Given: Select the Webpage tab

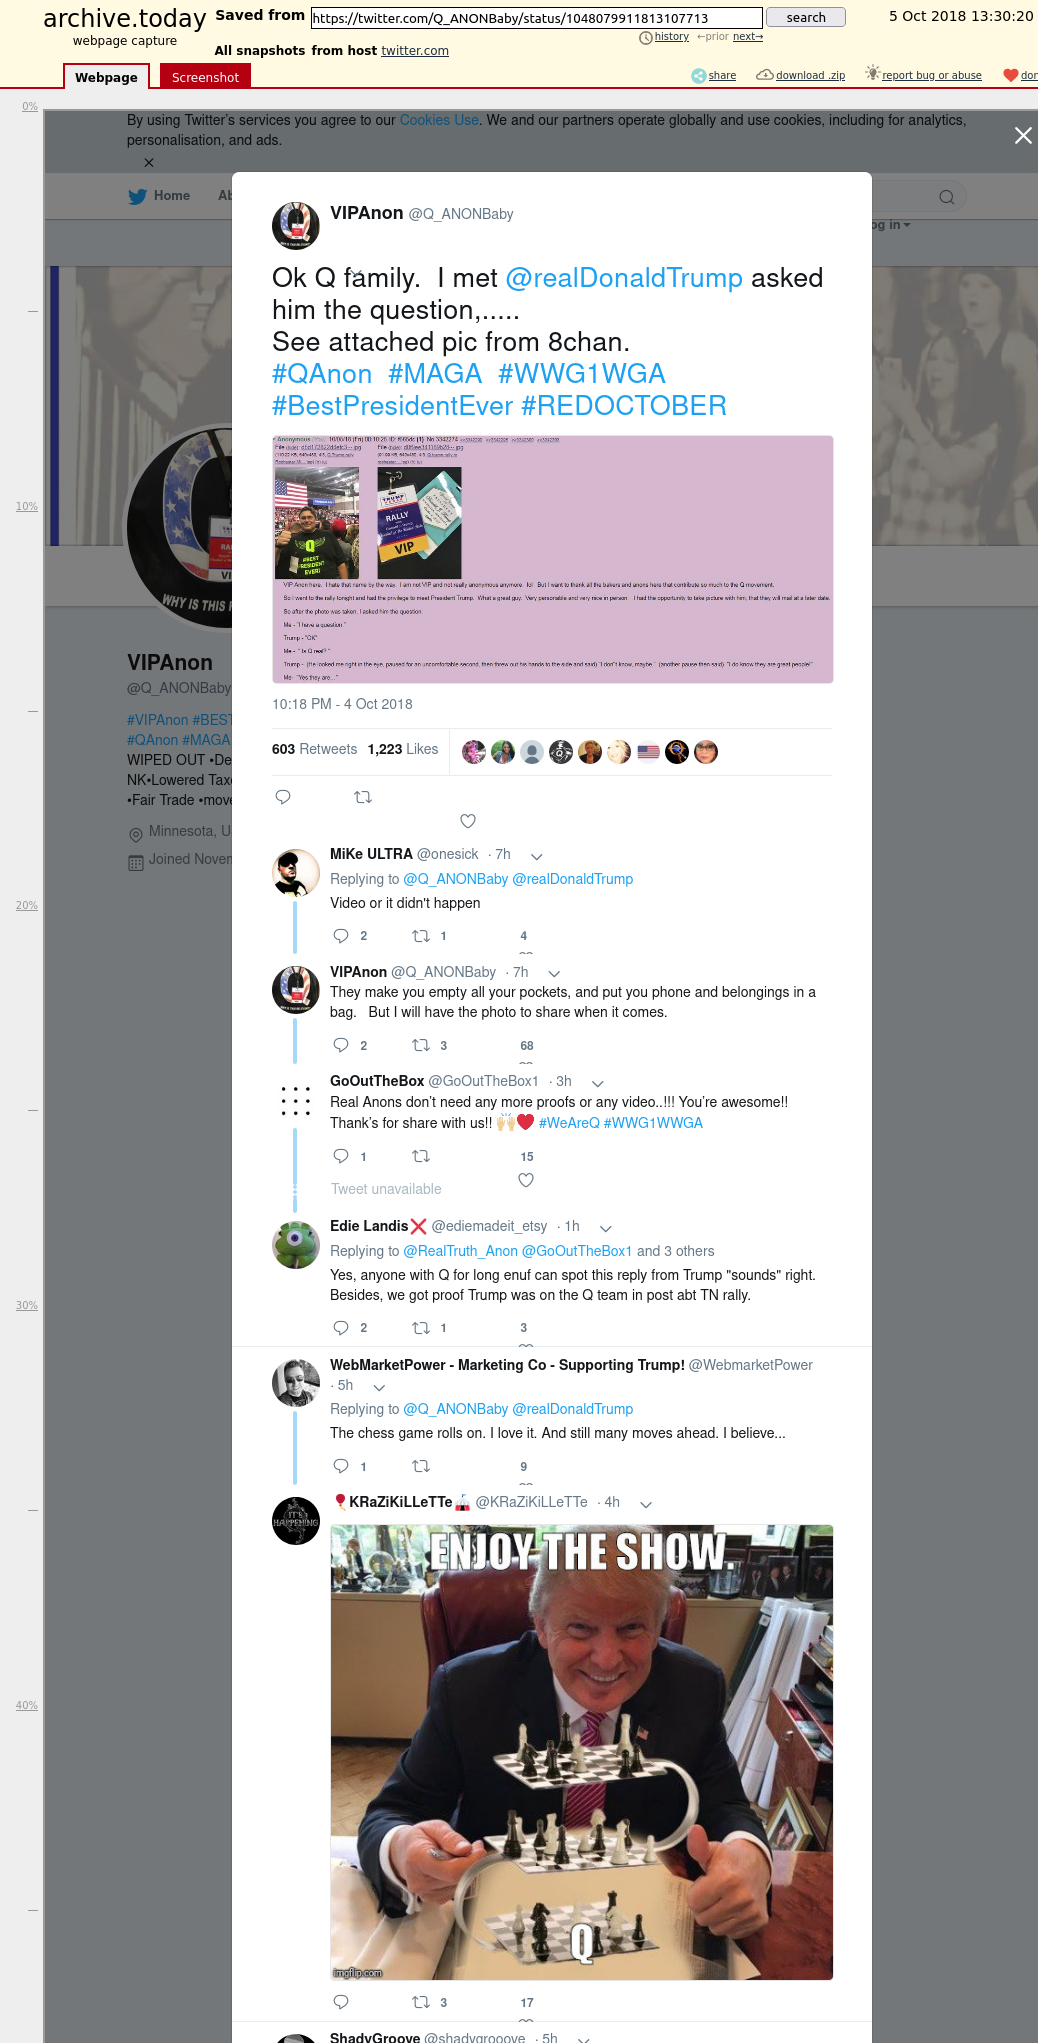Looking at the screenshot, I should coord(106,77).
